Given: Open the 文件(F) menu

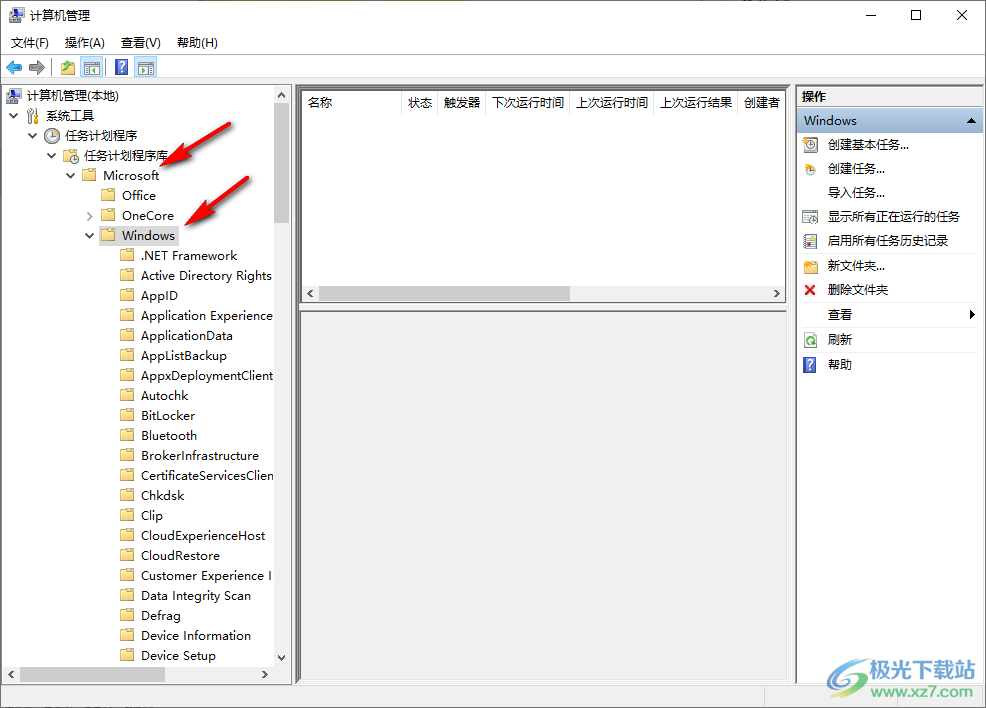Looking at the screenshot, I should point(30,43).
